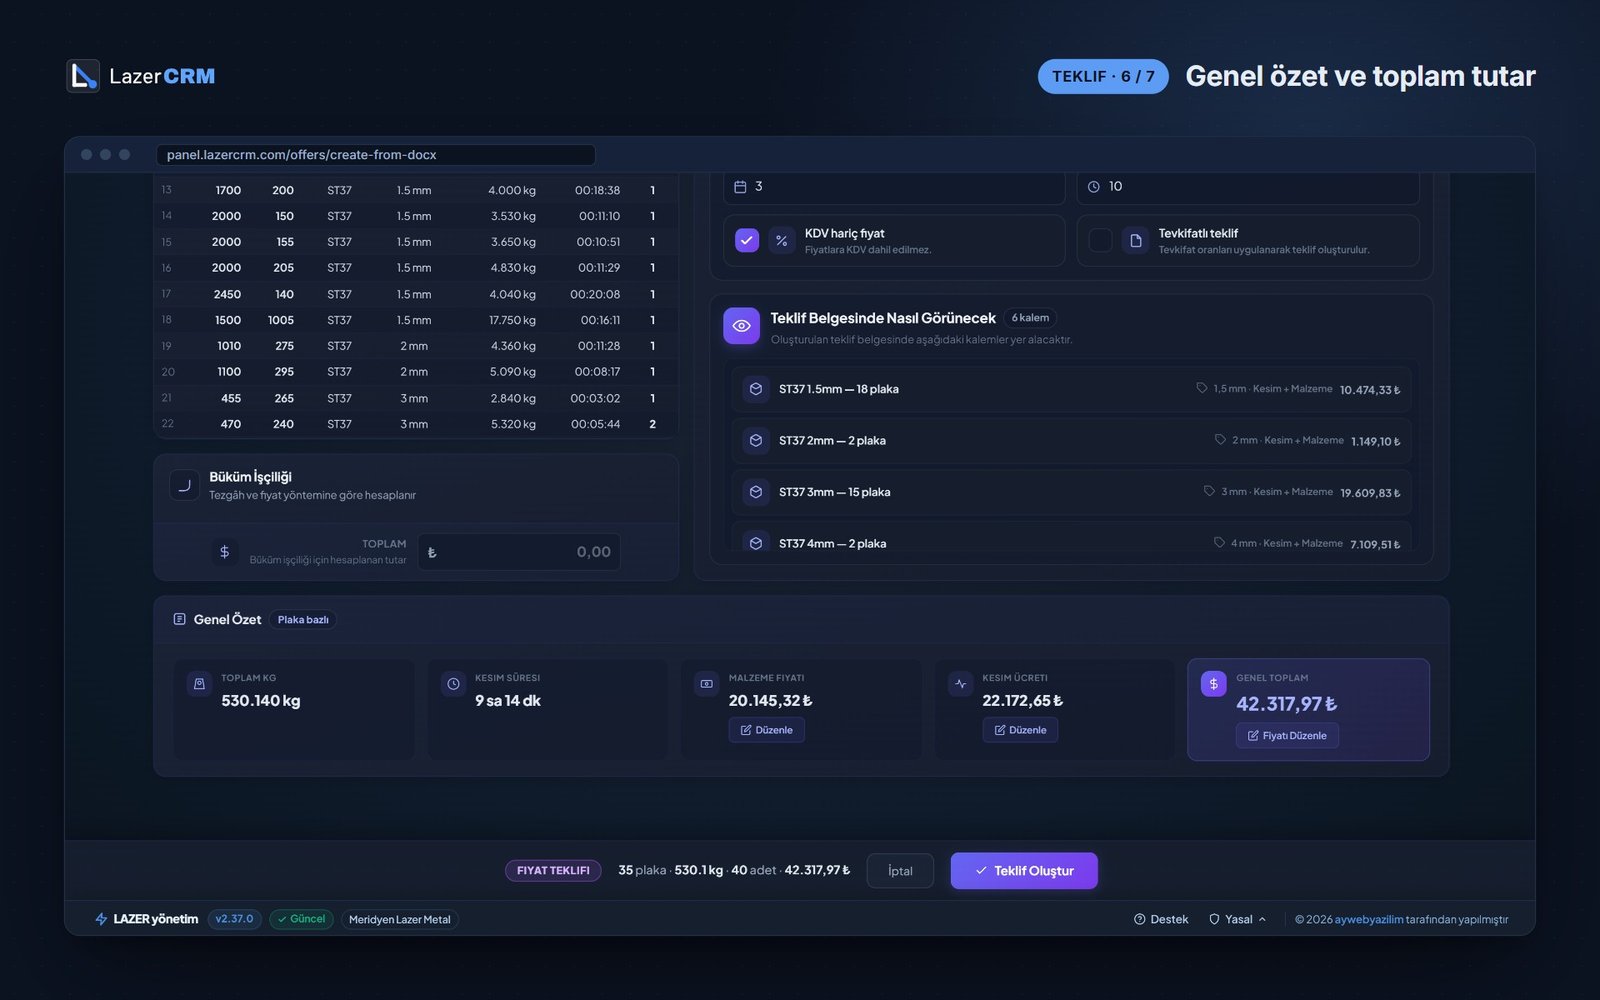Click the Toplam KG weight icon
1600x1000 pixels.
tap(199, 684)
